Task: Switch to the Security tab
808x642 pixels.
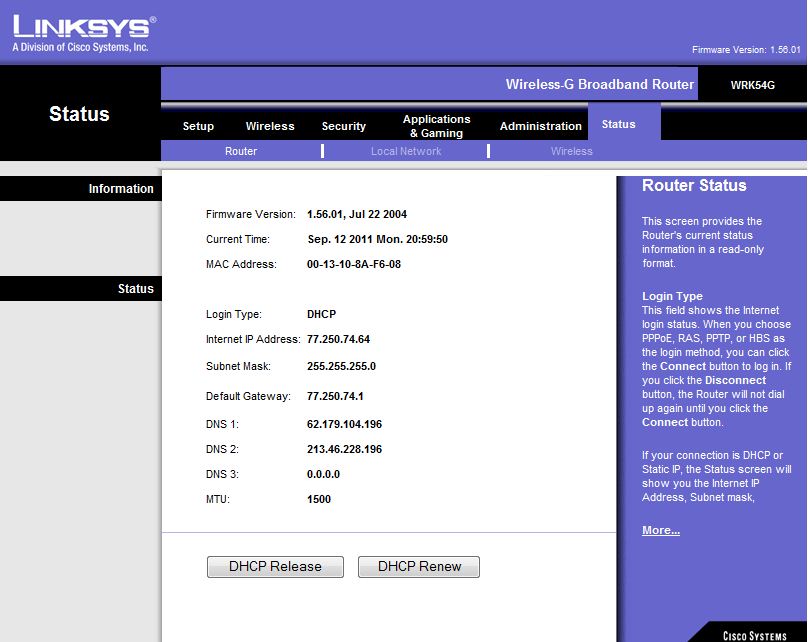Action: (x=344, y=126)
